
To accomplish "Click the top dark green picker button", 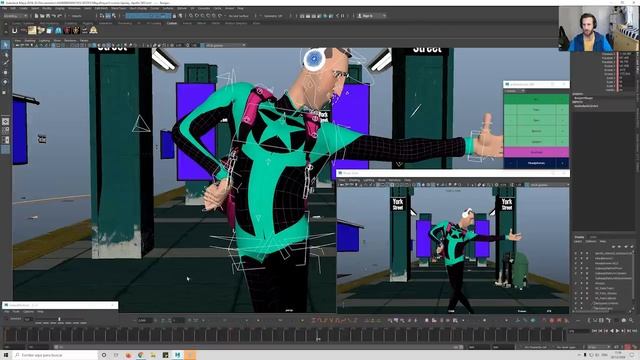I will 536,99.
